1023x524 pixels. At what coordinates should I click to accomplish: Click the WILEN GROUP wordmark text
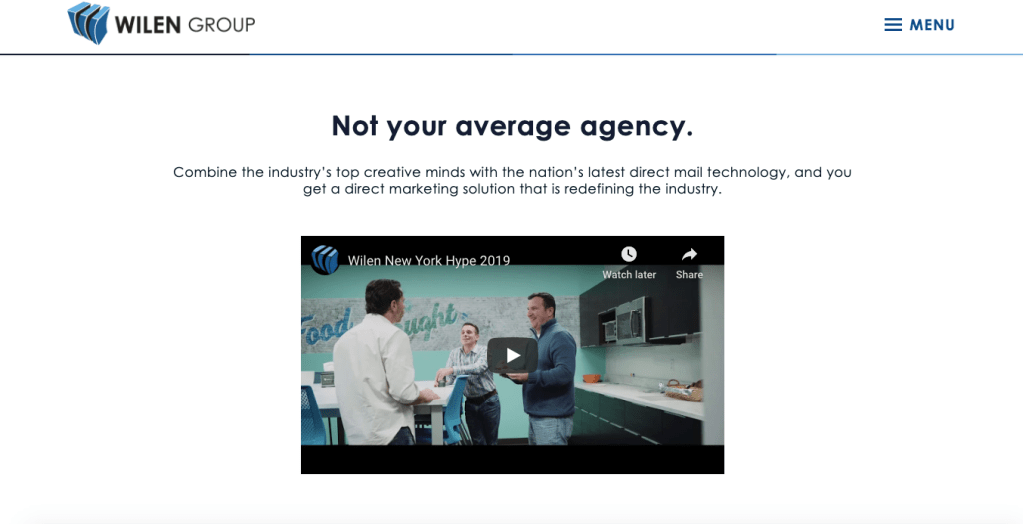pos(185,24)
